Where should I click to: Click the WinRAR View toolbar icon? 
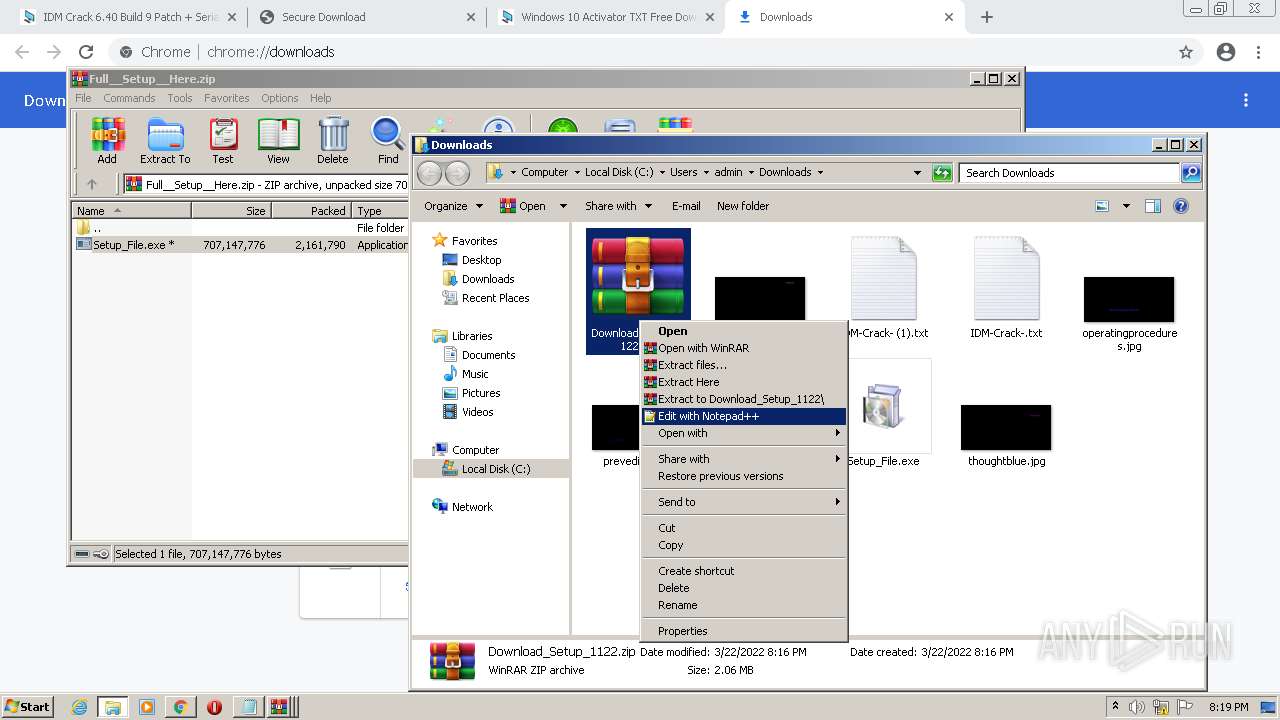click(x=278, y=140)
